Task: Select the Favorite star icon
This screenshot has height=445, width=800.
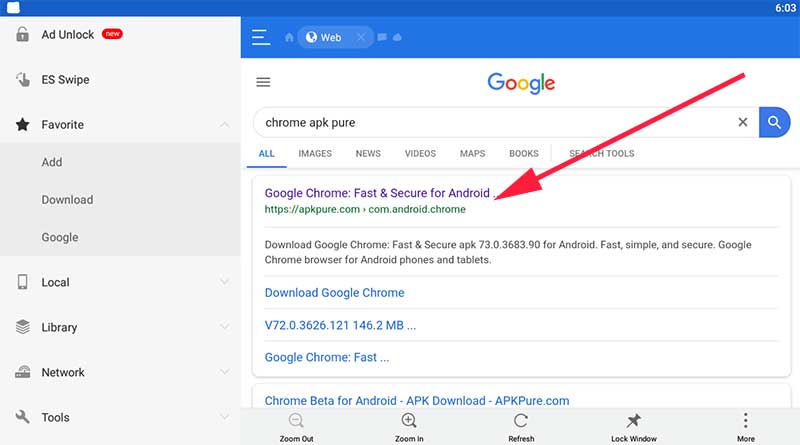Action: 22,125
